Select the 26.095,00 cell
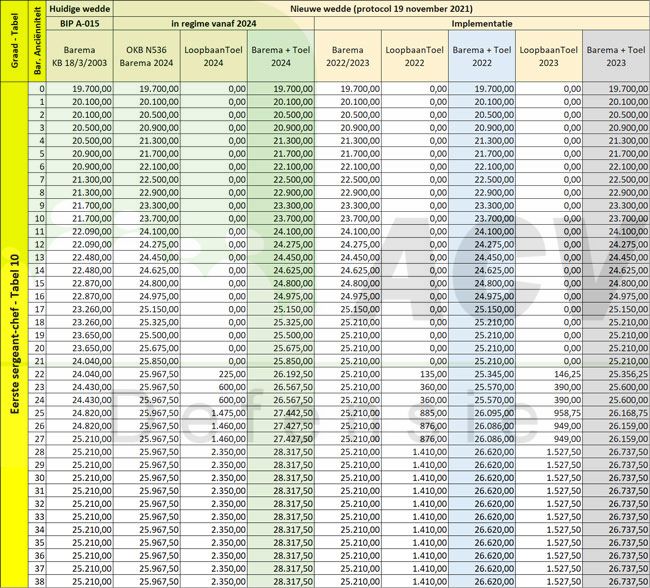Image resolution: width=650 pixels, height=588 pixels. 482,413
